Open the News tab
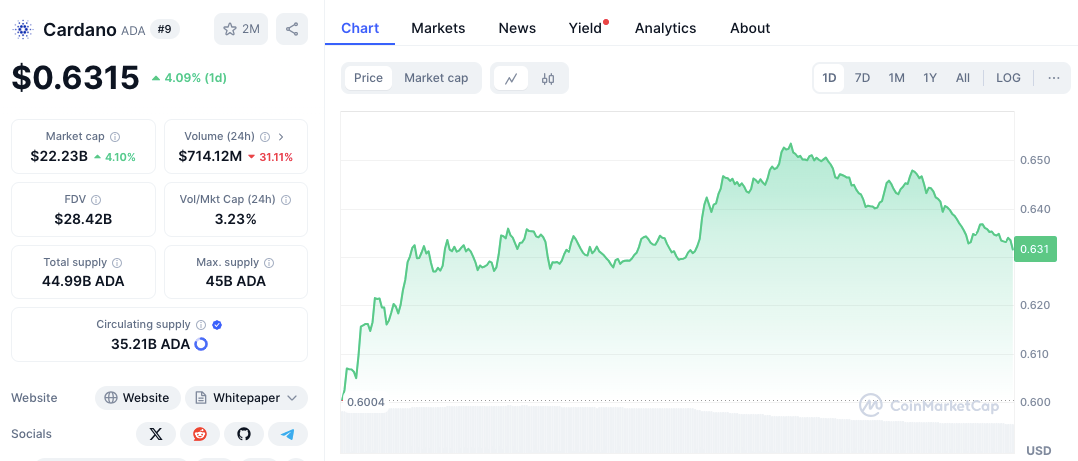 [517, 28]
